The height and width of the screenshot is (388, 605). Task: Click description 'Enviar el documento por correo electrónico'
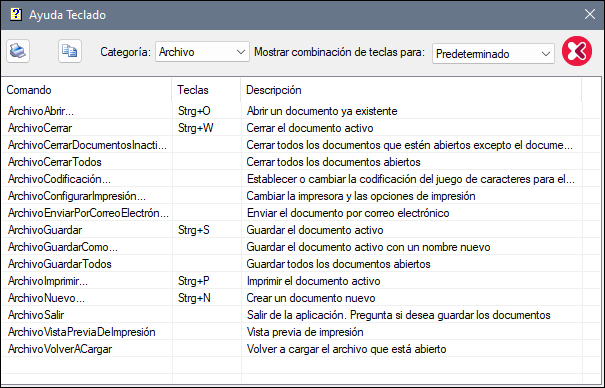pos(348,213)
